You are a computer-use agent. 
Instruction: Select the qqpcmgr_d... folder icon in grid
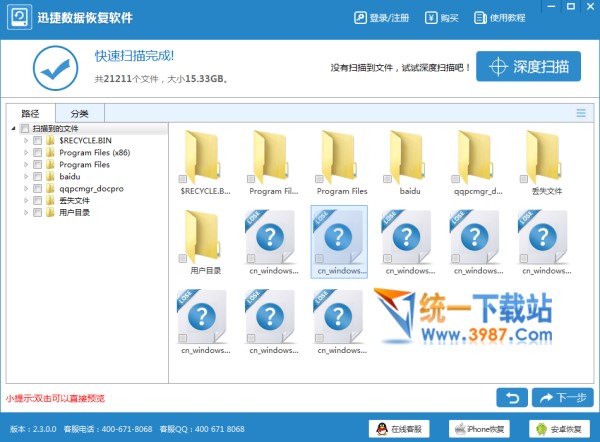[475, 157]
